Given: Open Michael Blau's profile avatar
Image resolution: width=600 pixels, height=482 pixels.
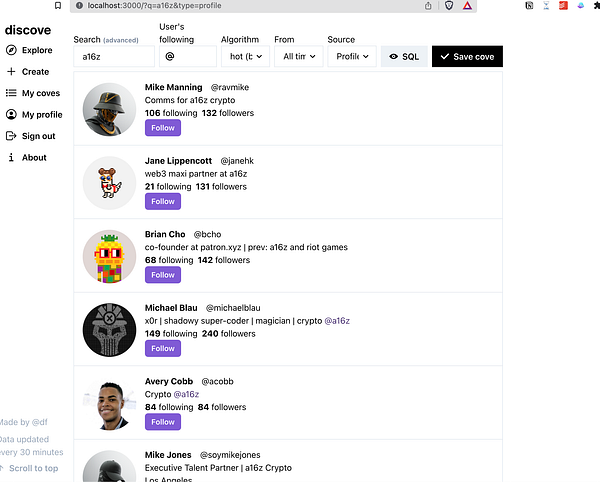Looking at the screenshot, I should tap(109, 329).
